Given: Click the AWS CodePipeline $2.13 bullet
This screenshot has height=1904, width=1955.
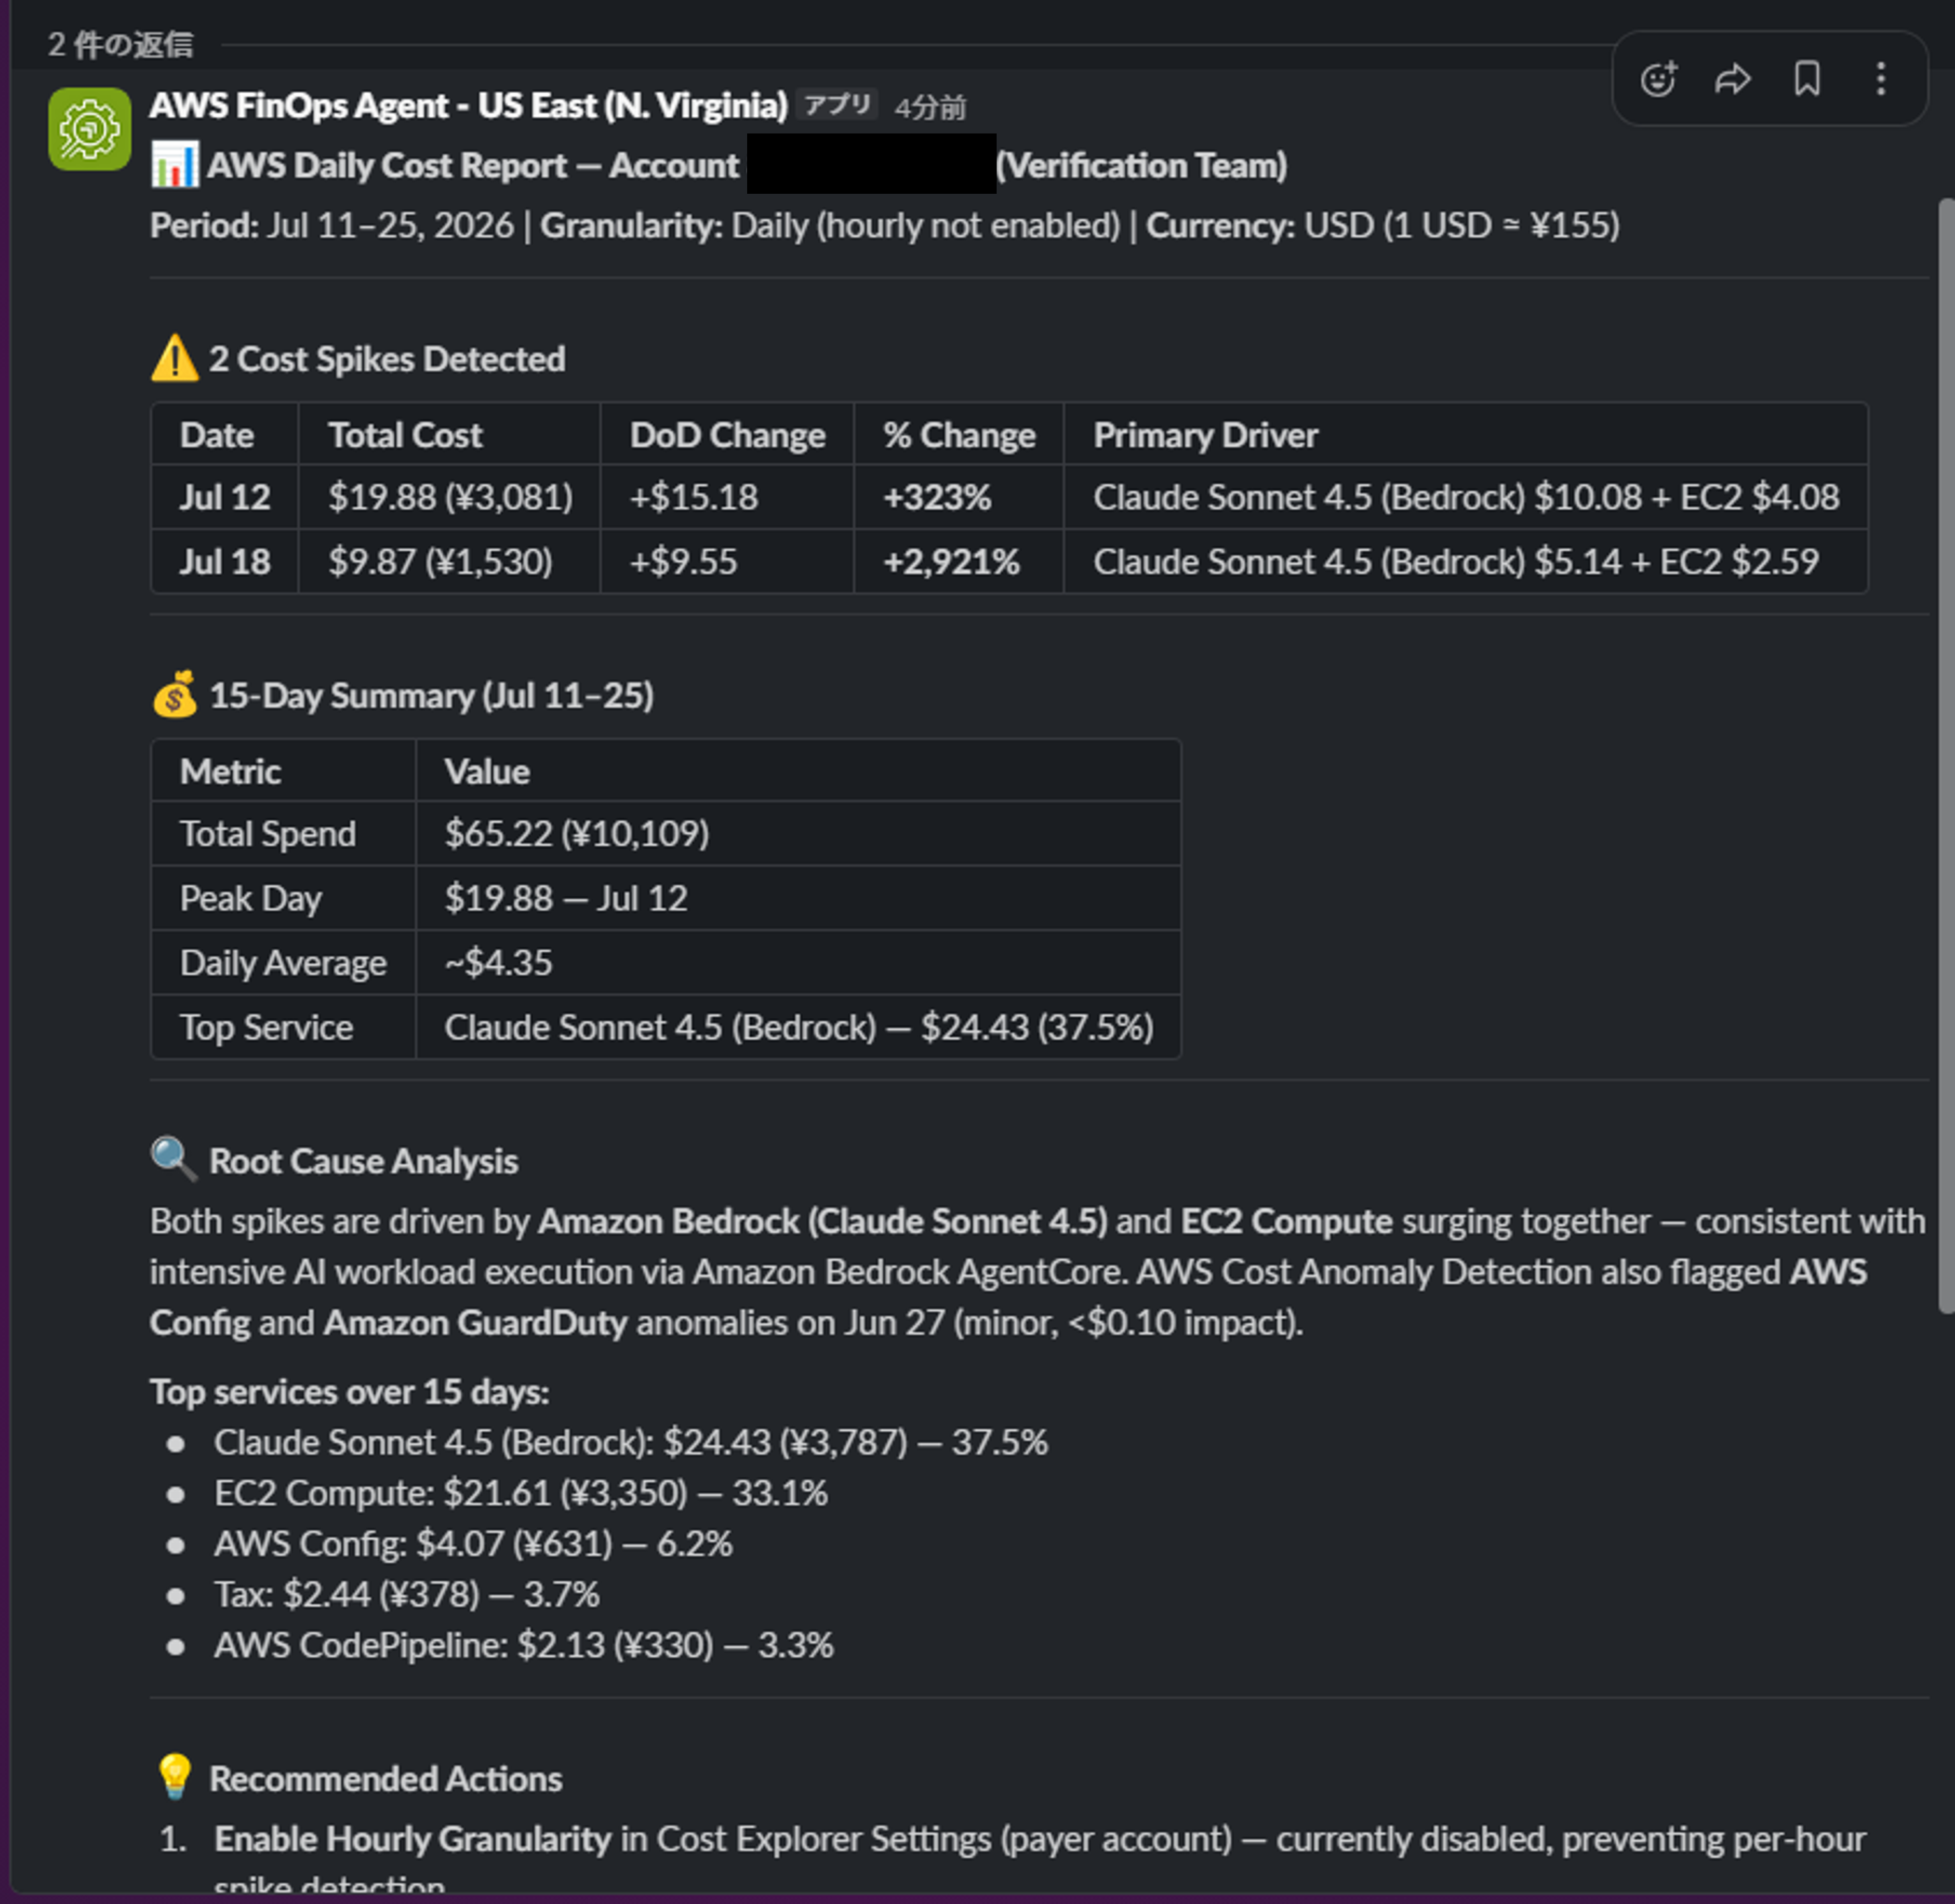Looking at the screenshot, I should (x=523, y=1645).
